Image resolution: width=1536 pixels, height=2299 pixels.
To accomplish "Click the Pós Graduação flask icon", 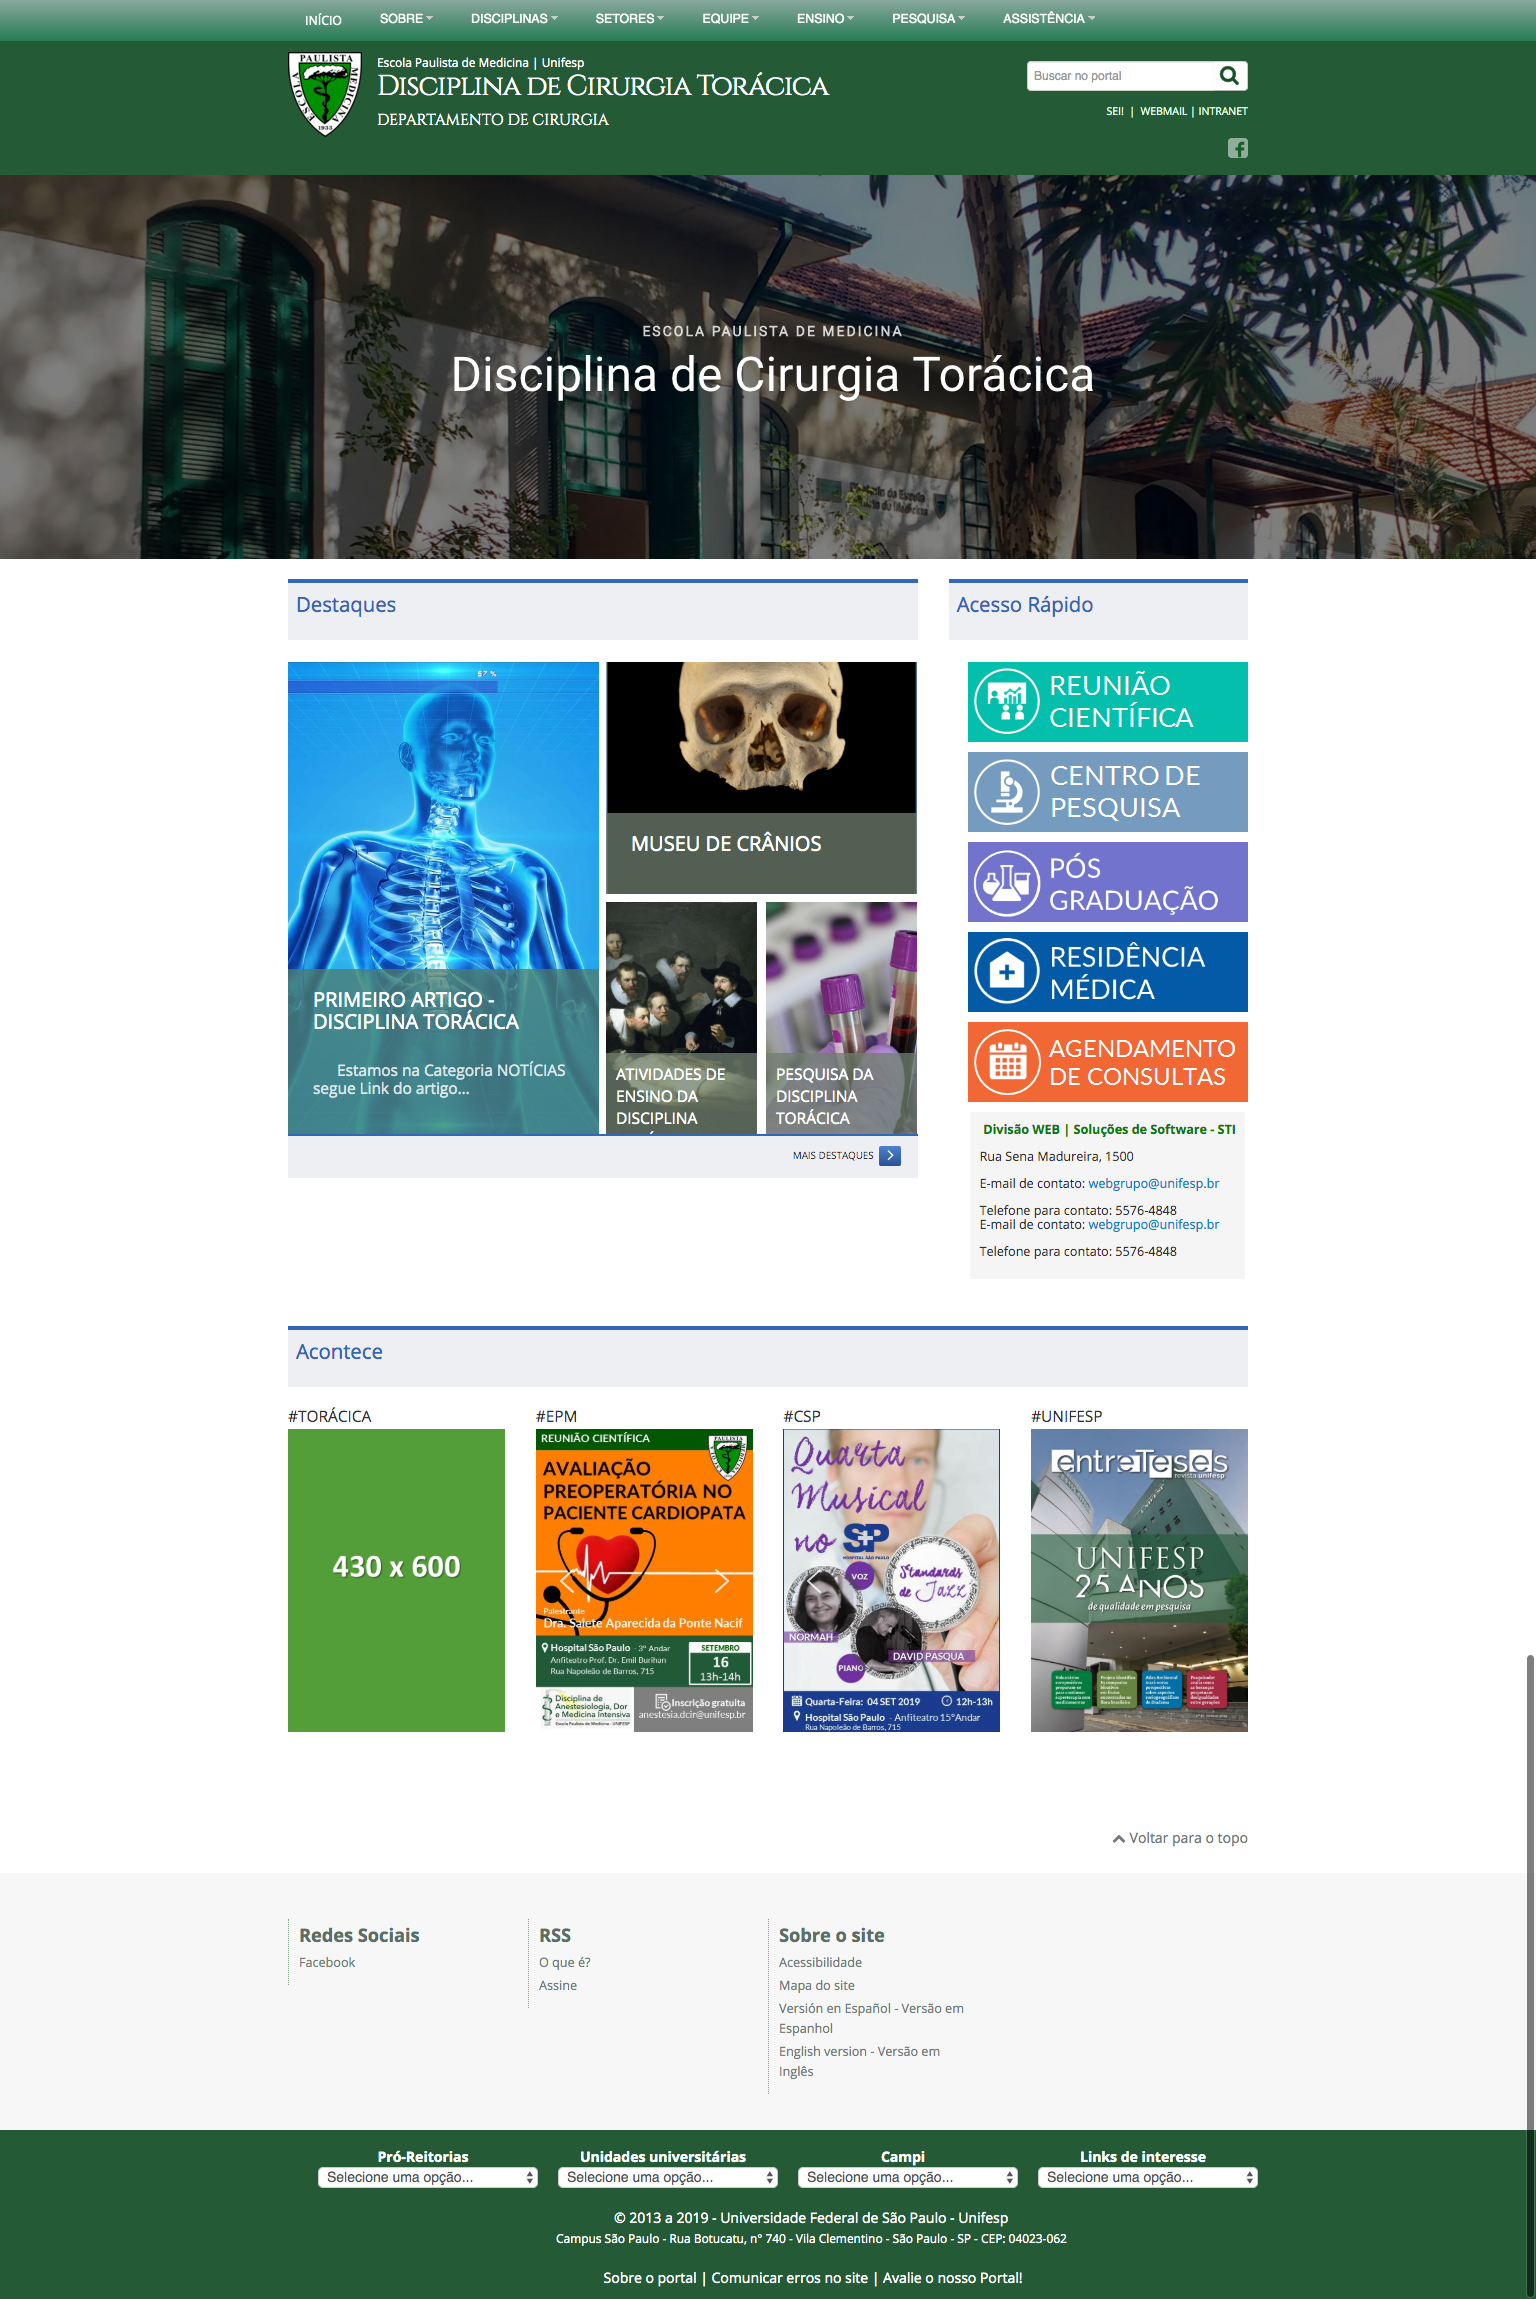I will coord(1007,882).
